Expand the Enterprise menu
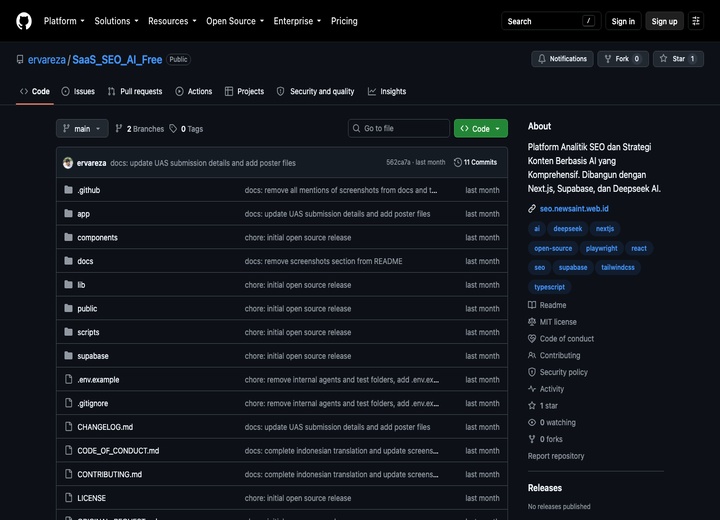Image resolution: width=720 pixels, height=520 pixels. click(x=297, y=21)
